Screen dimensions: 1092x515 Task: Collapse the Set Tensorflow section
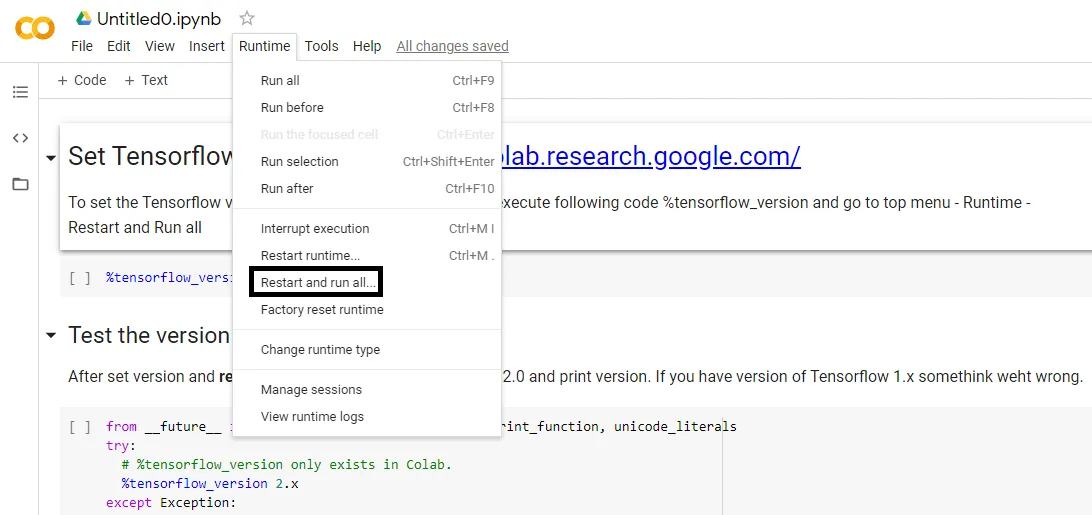pyautogui.click(x=50, y=158)
